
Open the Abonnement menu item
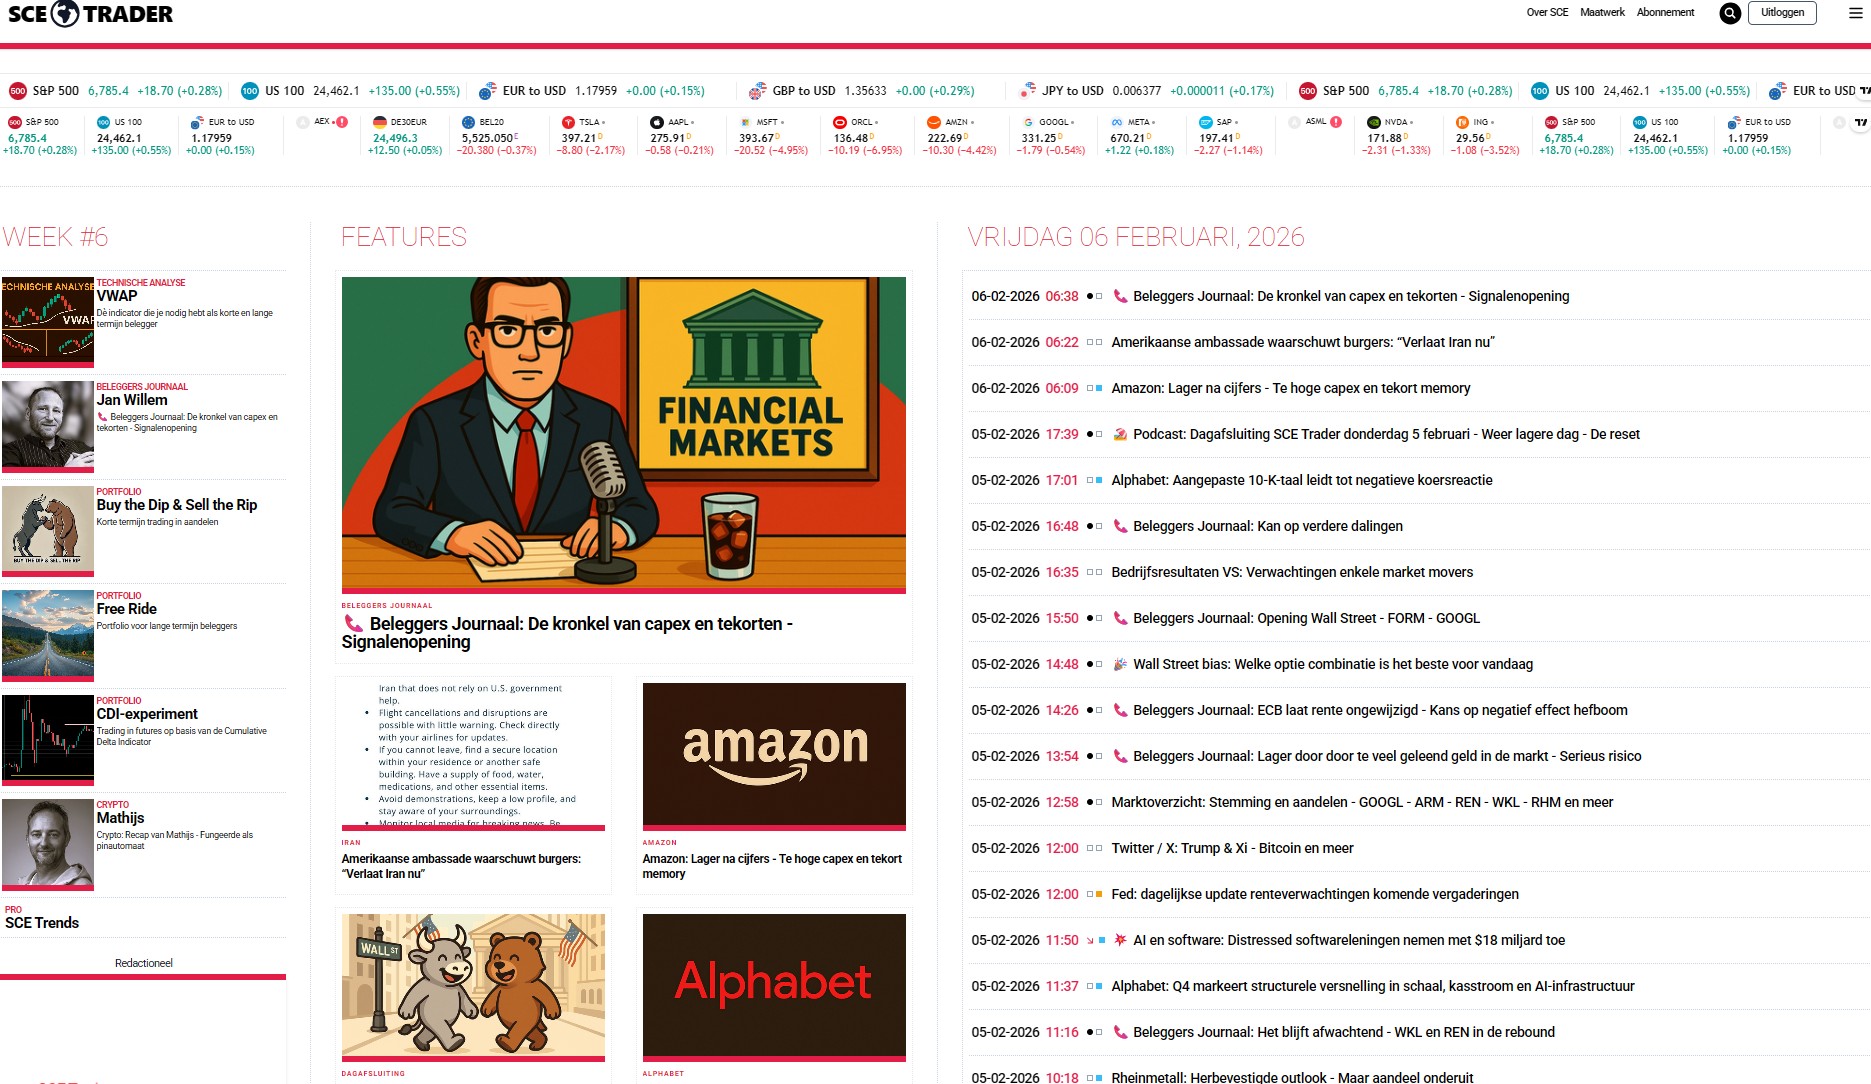click(1665, 12)
